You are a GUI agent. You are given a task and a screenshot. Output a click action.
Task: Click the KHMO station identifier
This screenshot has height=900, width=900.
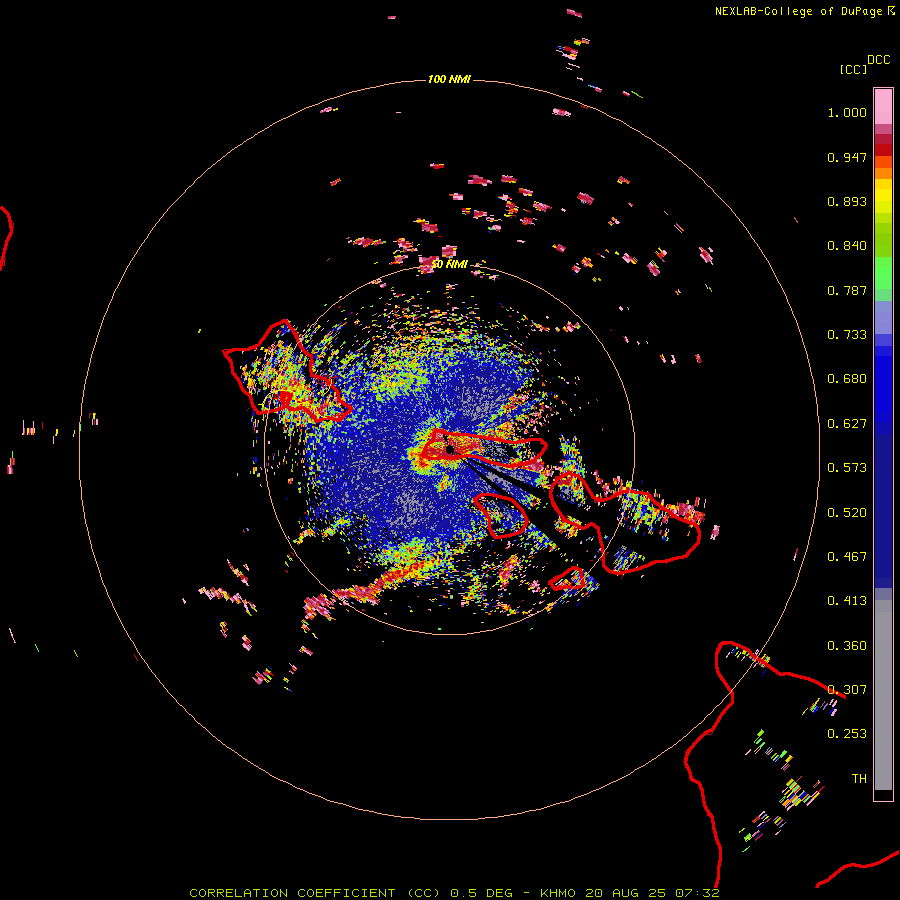(558, 893)
